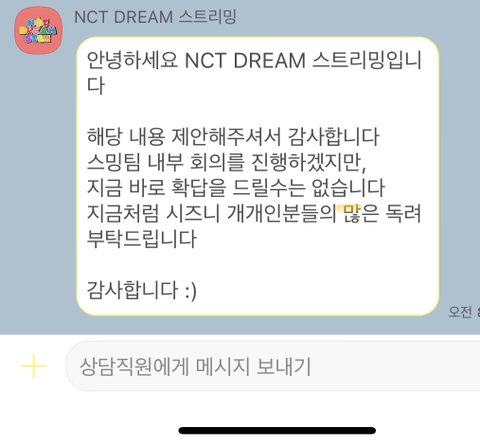480x446 pixels.
Task: Tap the sender name NCT DREAM 스트리밍
Action: [155, 17]
